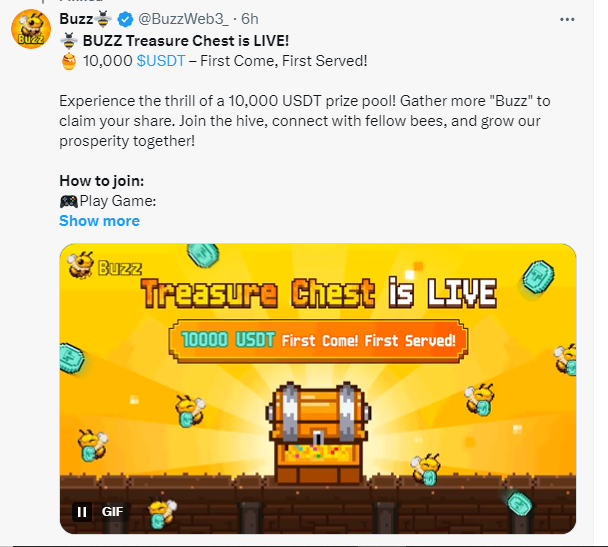
Task: Expand the post with Show more
Action: point(99,221)
